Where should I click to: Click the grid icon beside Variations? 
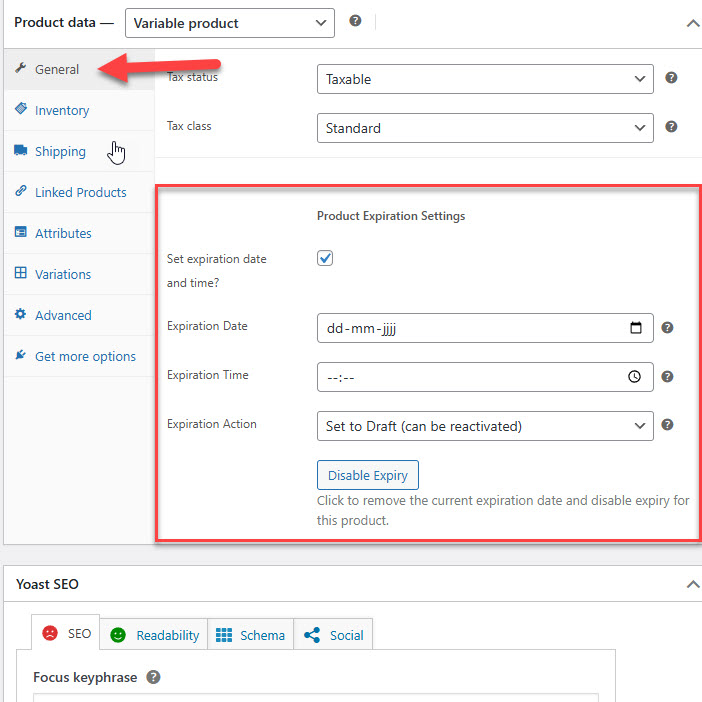click(21, 273)
